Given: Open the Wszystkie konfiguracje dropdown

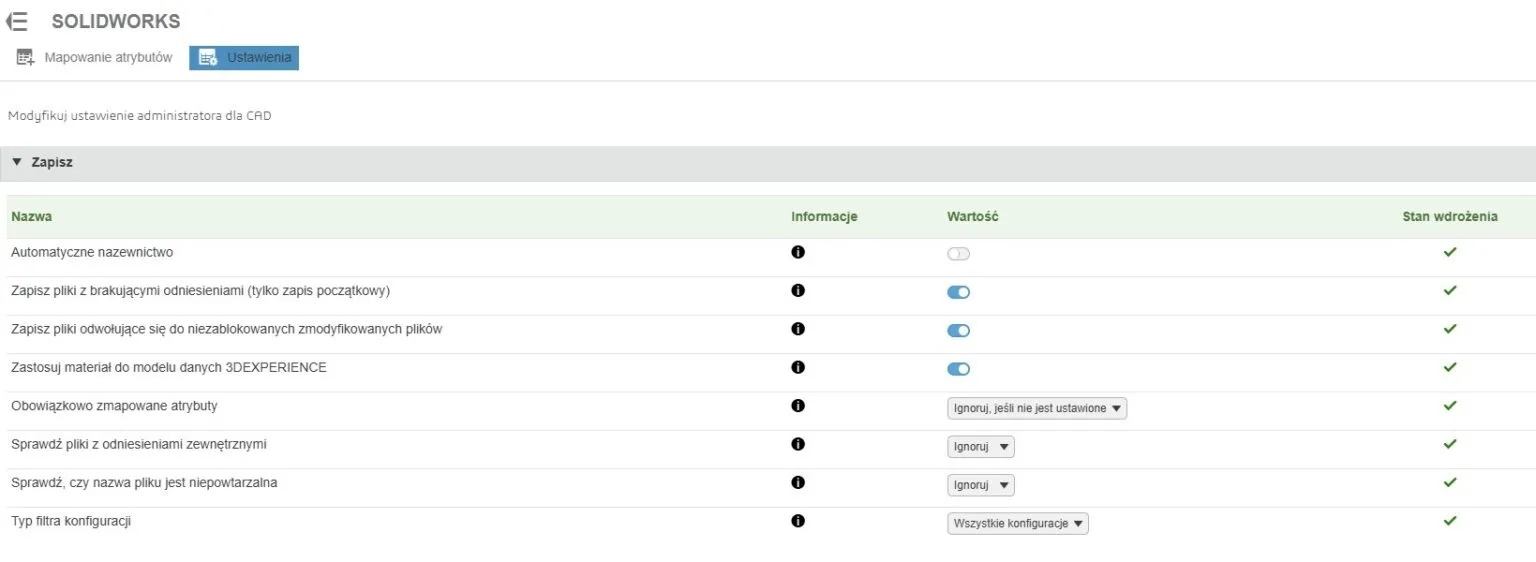Looking at the screenshot, I should pos(1018,524).
